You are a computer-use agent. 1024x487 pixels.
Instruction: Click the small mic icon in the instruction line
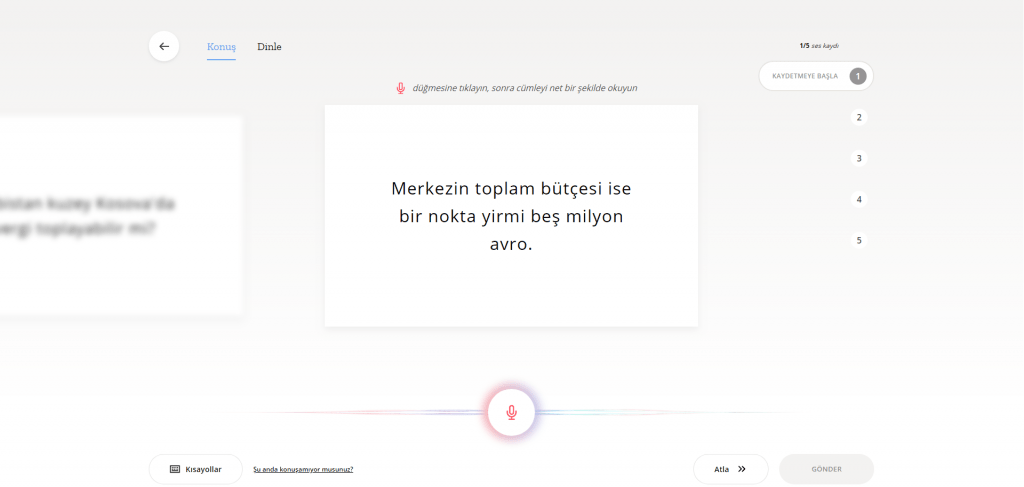tap(401, 88)
